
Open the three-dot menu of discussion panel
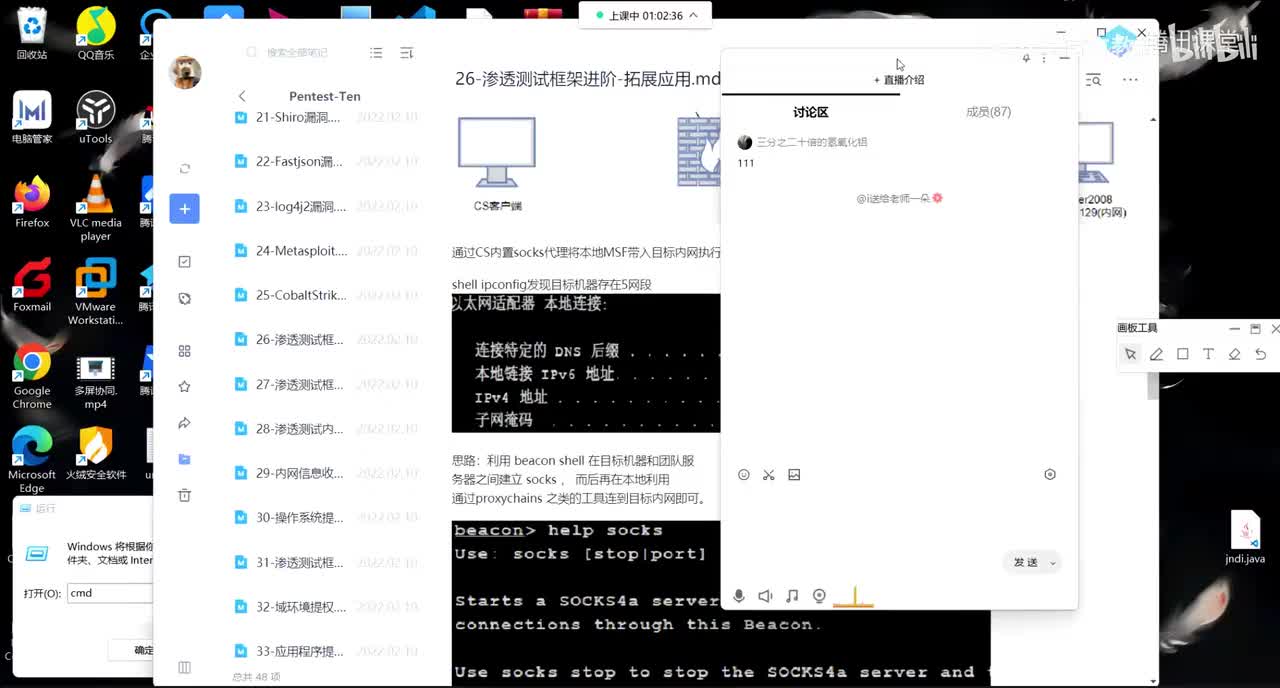pos(1044,59)
